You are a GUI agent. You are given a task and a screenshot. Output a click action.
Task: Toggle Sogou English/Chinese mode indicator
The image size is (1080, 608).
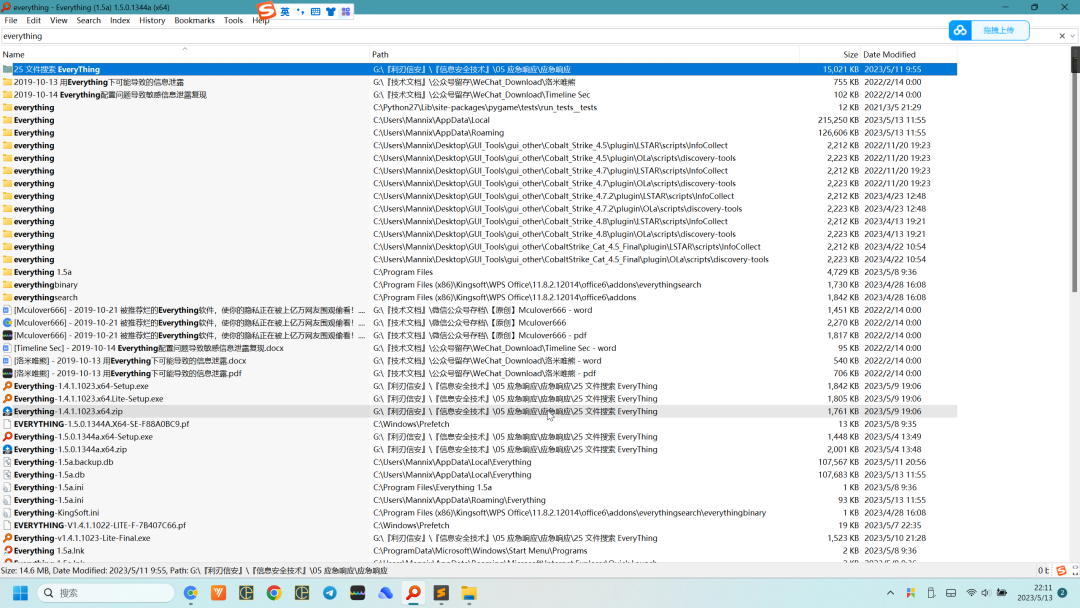coord(285,12)
